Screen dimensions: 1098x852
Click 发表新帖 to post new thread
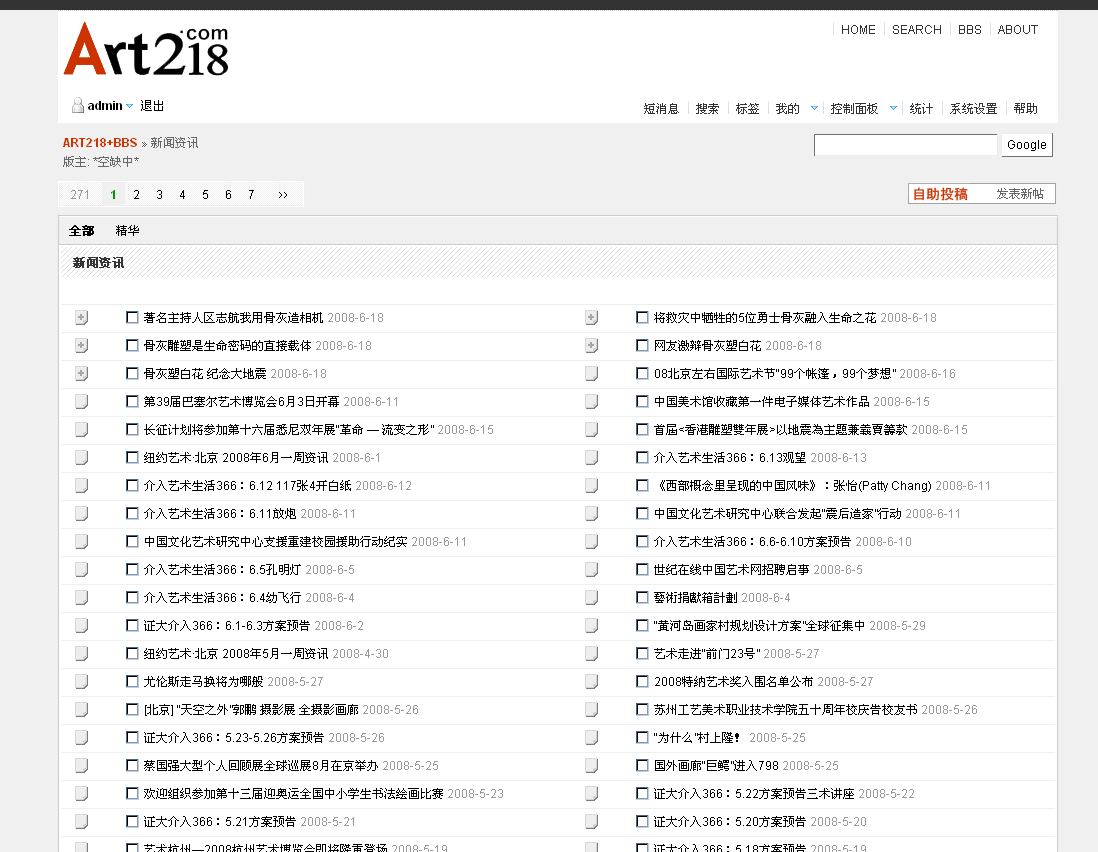pos(1020,194)
